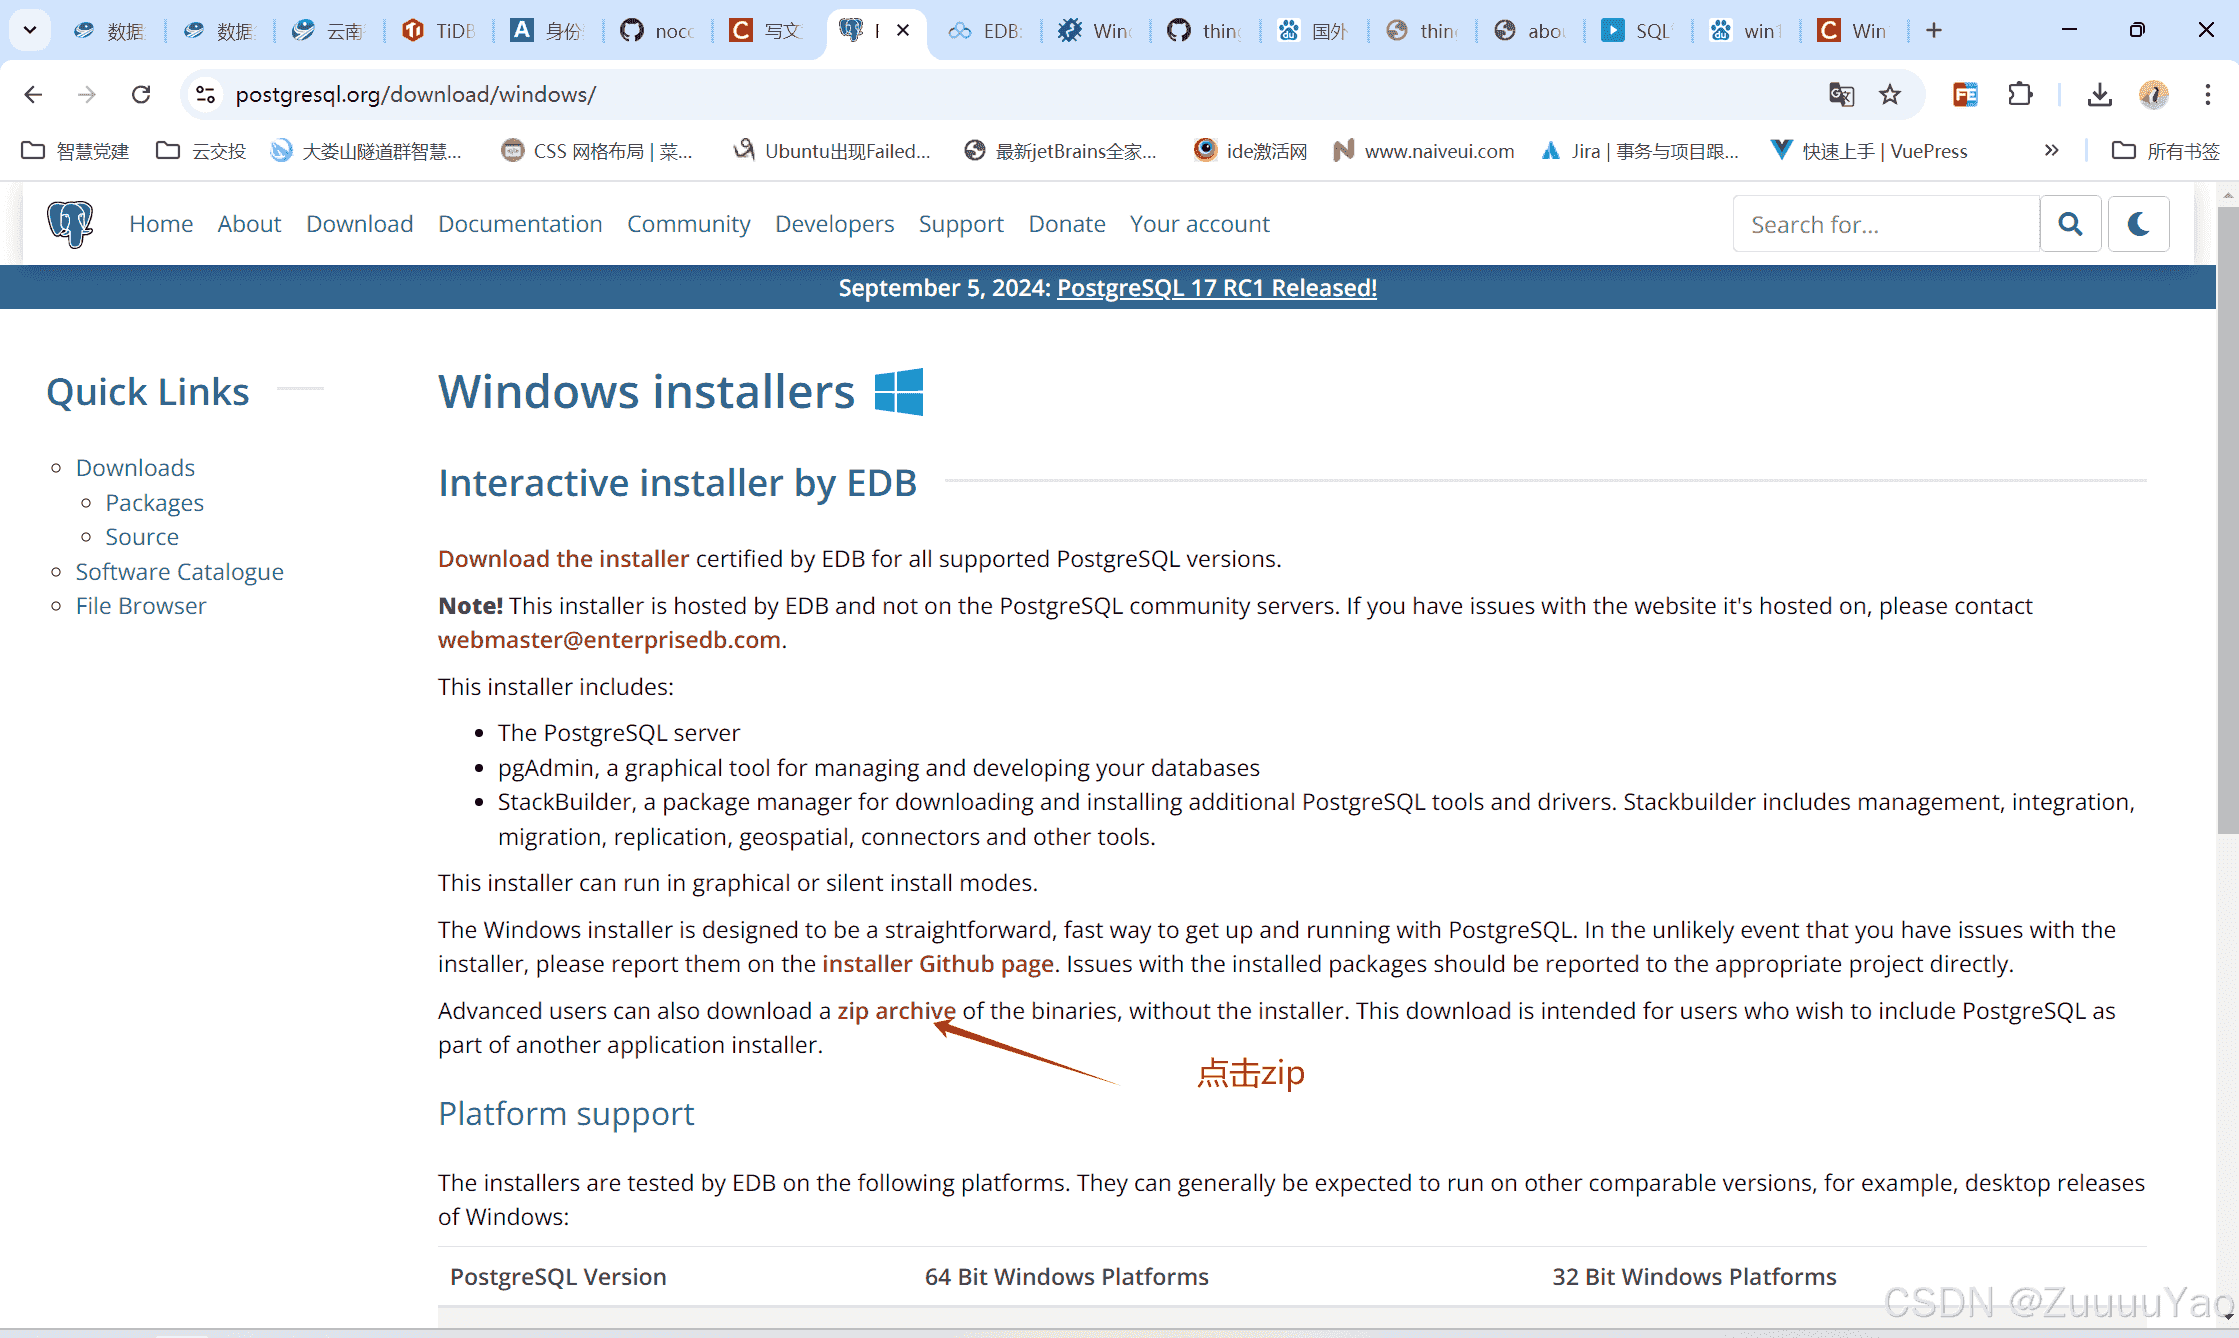Screen dimensions: 2239x1338
Task: Open Support nav item
Action: coord(961,224)
